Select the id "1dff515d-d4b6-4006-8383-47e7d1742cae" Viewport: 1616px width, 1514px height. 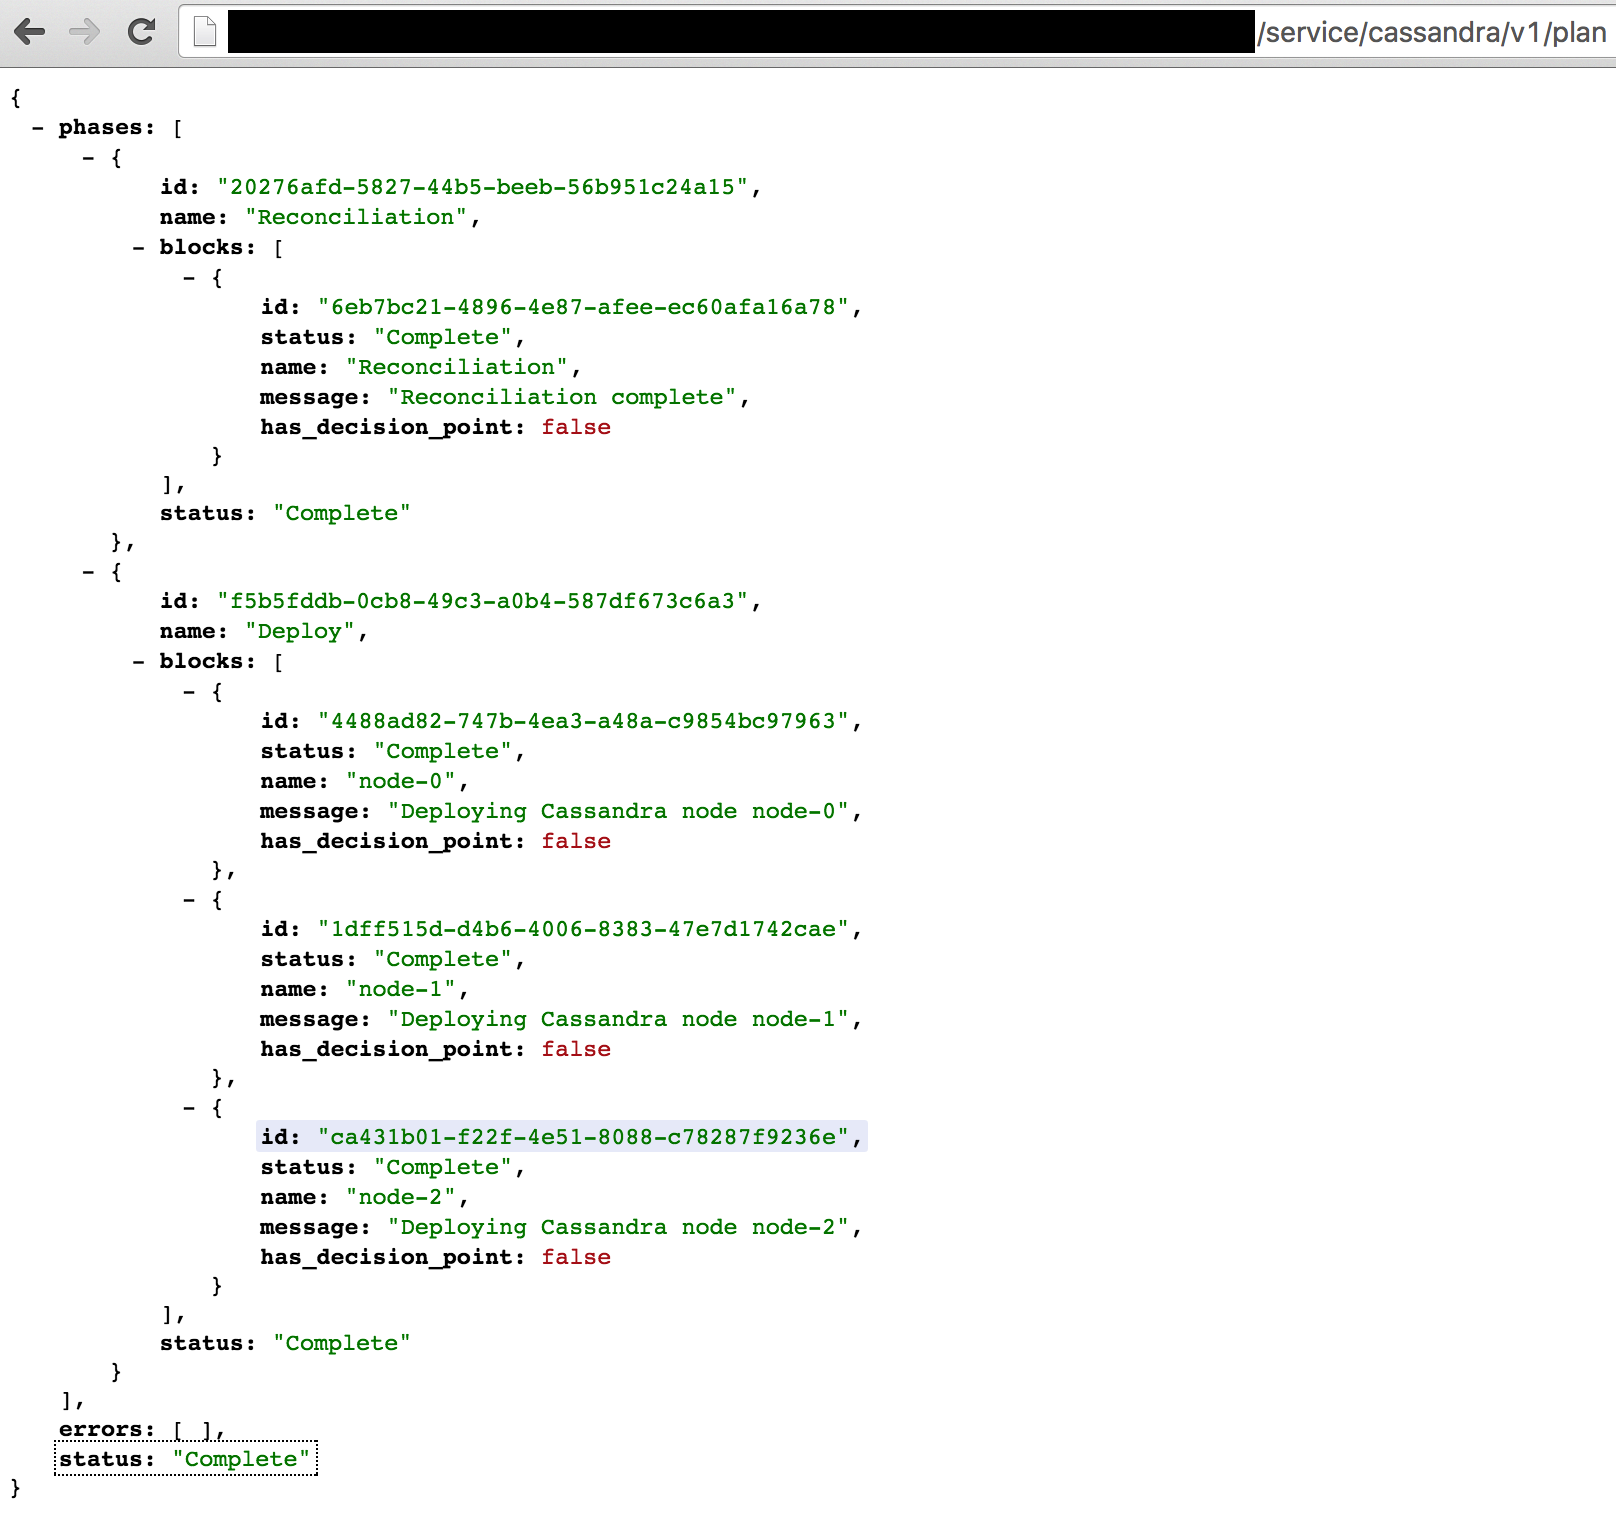point(584,929)
